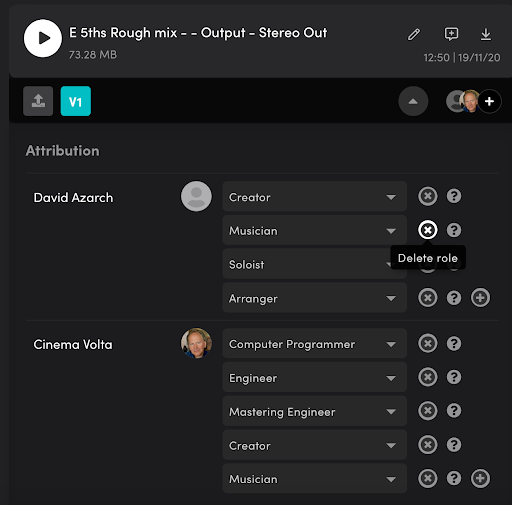Open the Mastering Engineer role dropdown
The image size is (512, 505).
click(314, 411)
